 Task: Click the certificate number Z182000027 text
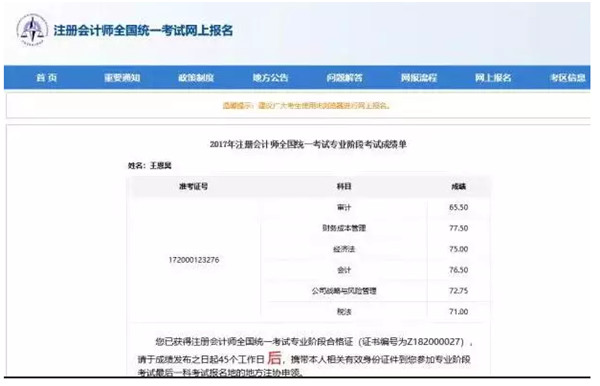tap(435, 342)
